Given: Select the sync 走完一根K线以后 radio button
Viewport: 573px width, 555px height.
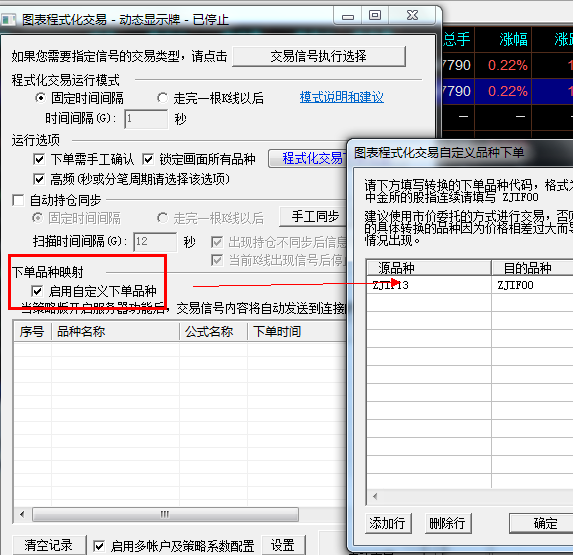Looking at the screenshot, I should 162,218.
